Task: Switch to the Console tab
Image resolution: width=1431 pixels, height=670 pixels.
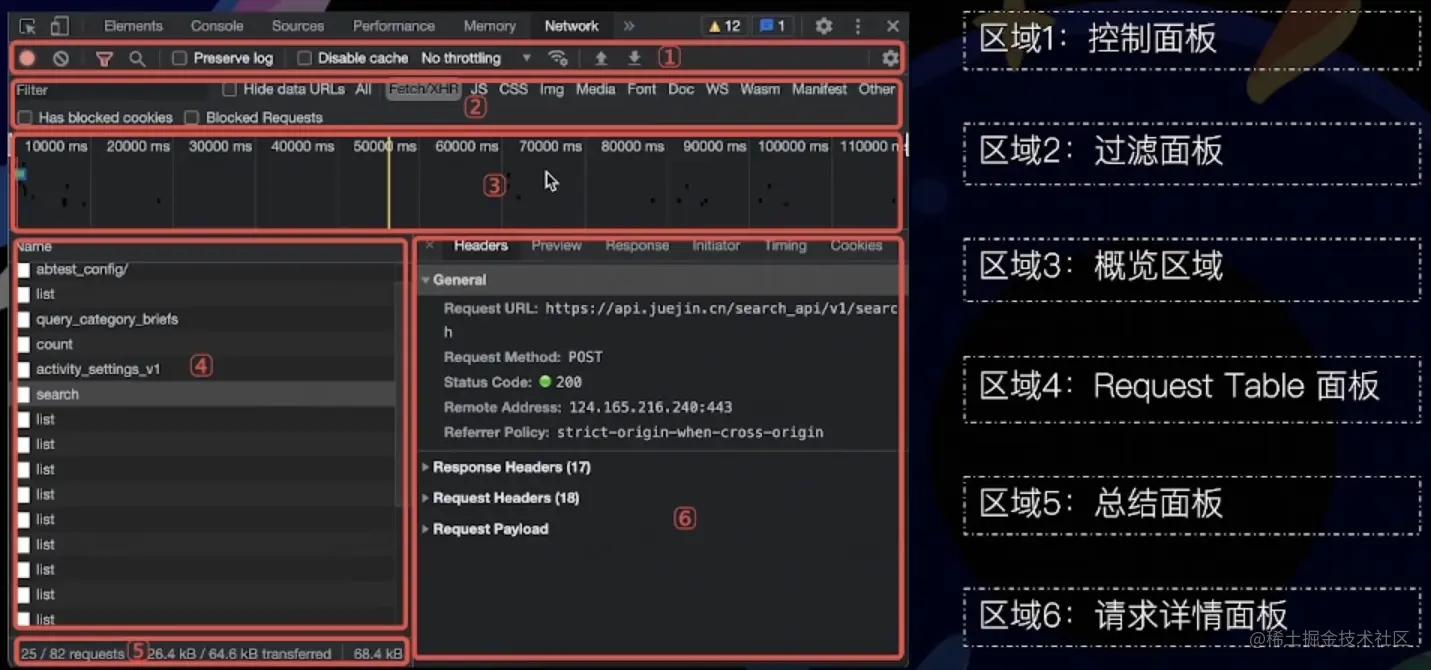Action: pyautogui.click(x=217, y=26)
